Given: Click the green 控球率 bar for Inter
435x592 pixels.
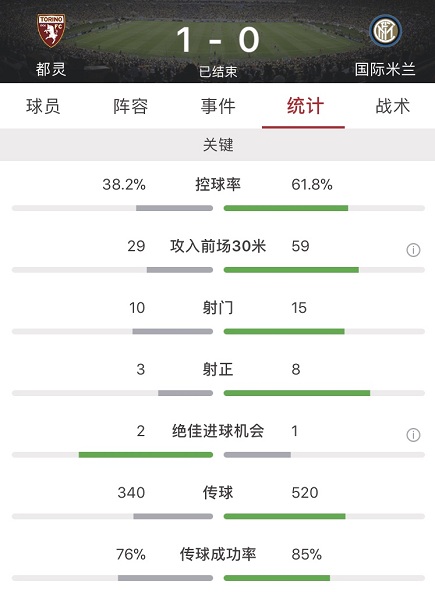Looking at the screenshot, I should click(x=286, y=208).
